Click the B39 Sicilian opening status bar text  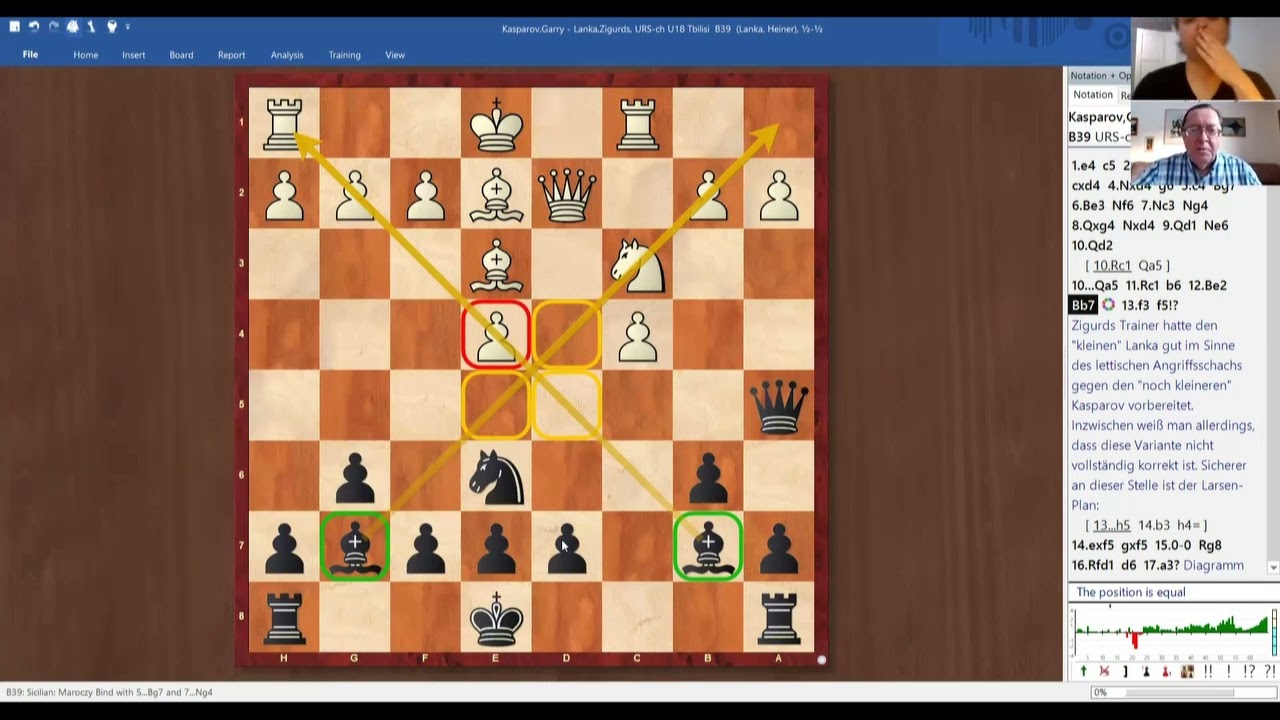109,692
